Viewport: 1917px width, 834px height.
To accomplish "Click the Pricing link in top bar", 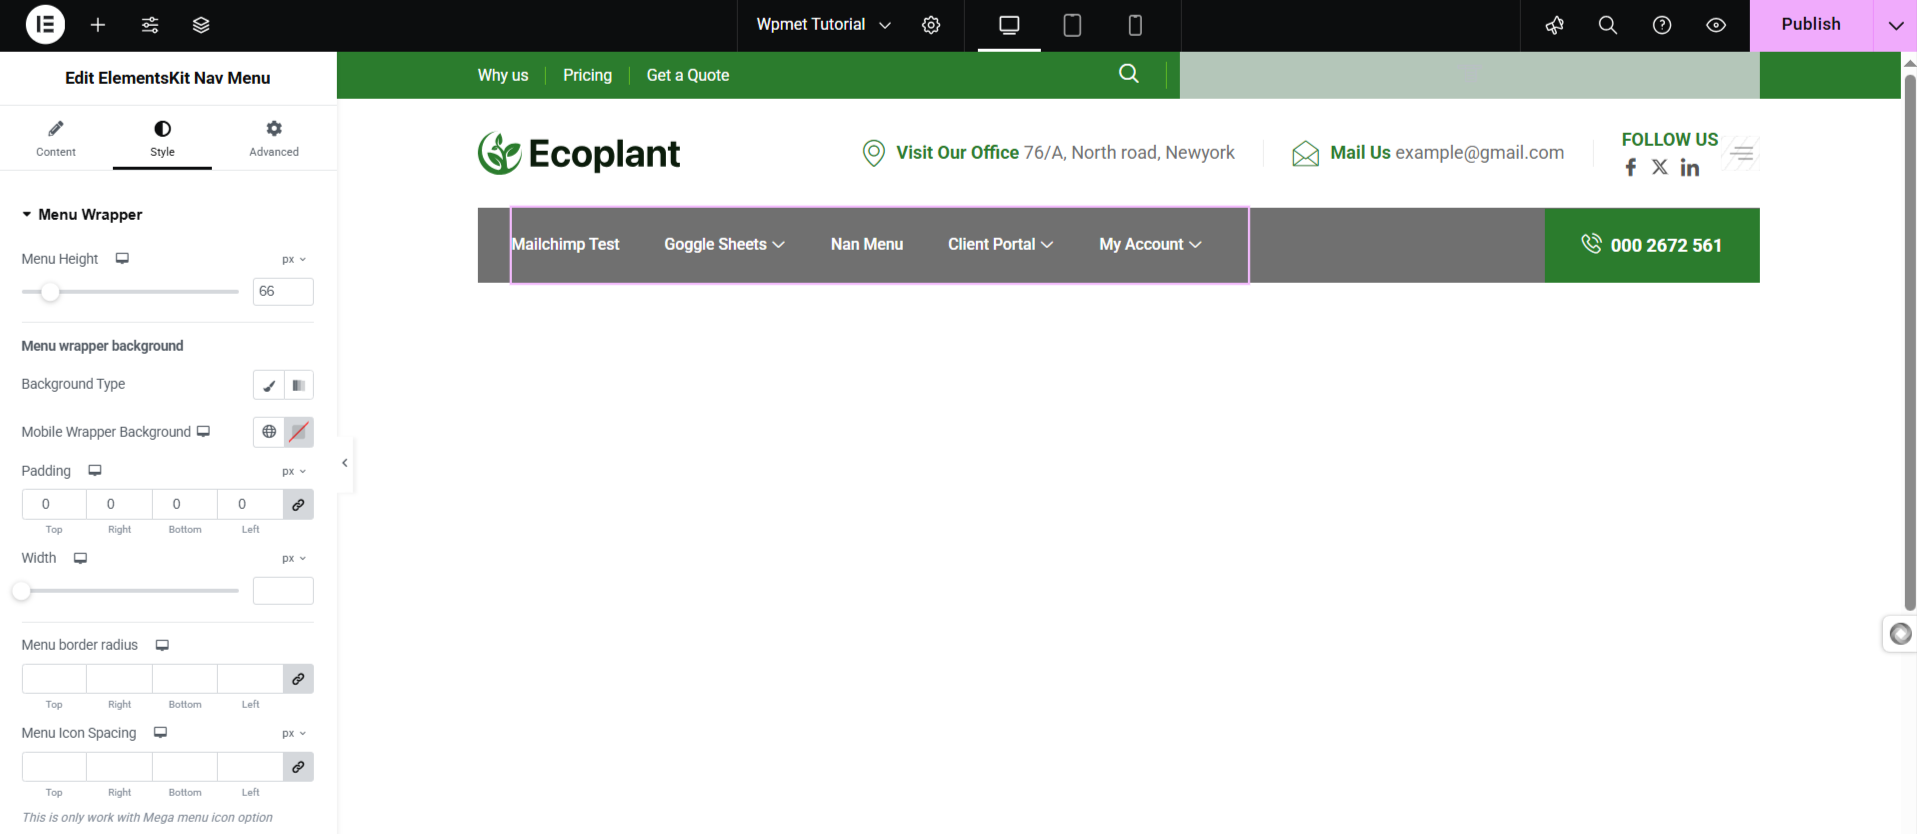I will [x=587, y=75].
